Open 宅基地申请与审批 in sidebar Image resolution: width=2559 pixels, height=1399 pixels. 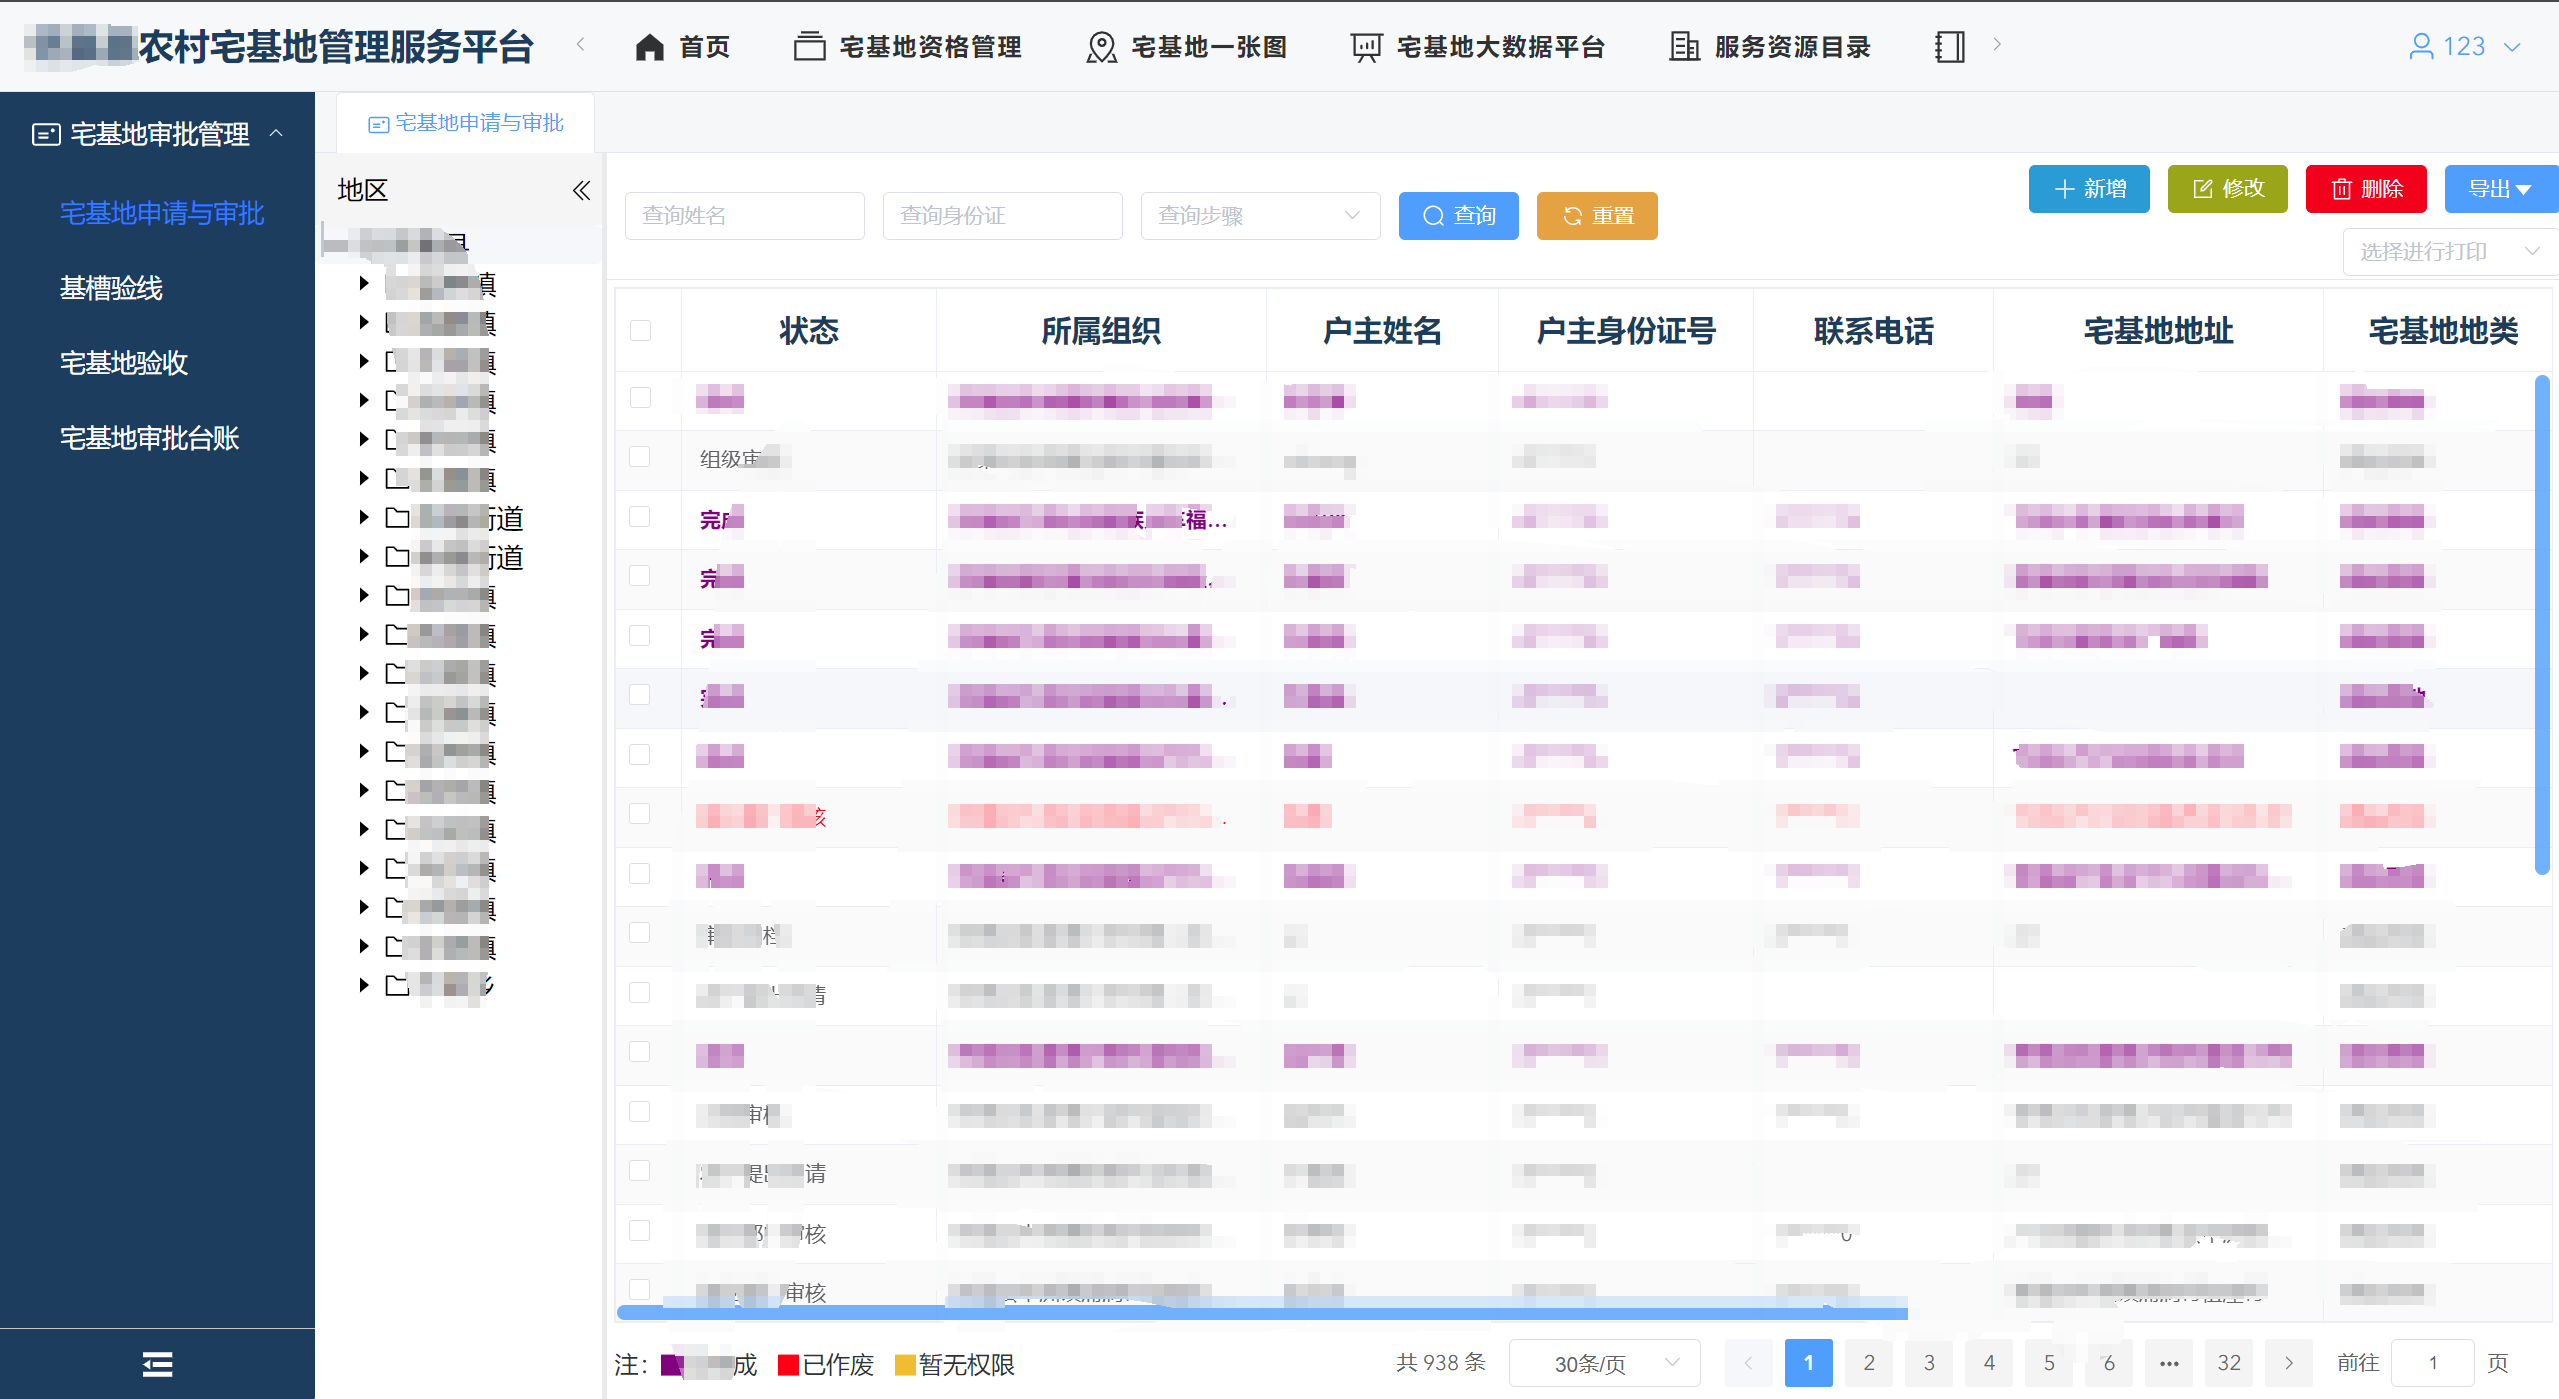[x=162, y=213]
